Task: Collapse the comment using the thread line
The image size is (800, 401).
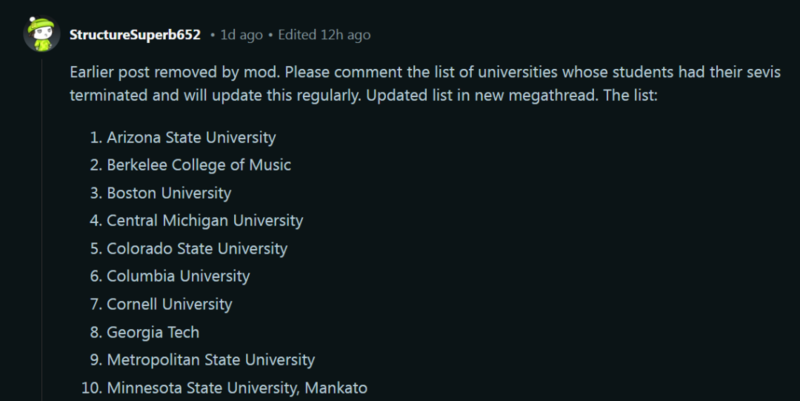Action: (x=42, y=230)
